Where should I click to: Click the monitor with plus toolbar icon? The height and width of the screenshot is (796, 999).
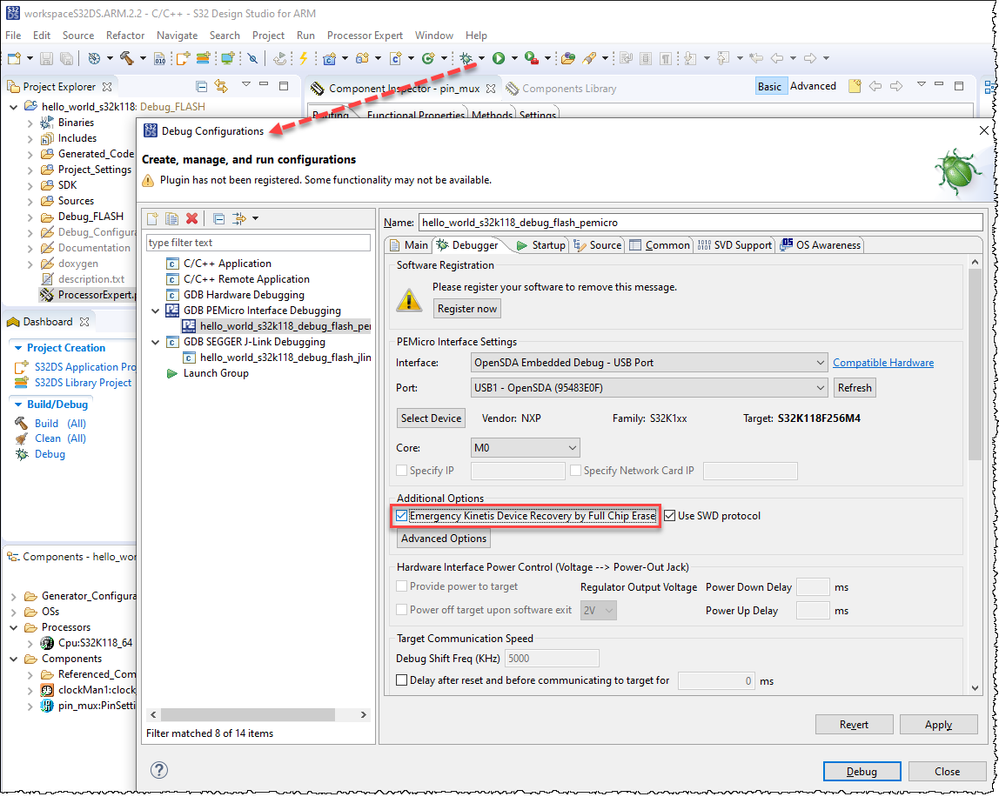click(x=227, y=59)
